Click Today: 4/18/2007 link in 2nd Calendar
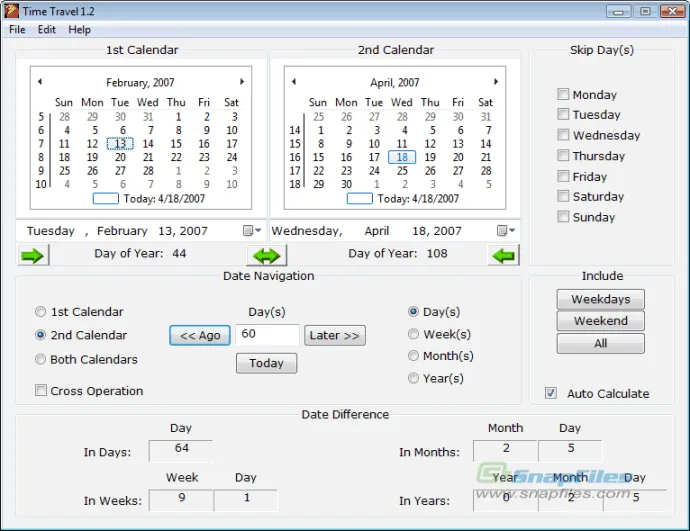Screen dimensions: 690x531 click(x=418, y=198)
